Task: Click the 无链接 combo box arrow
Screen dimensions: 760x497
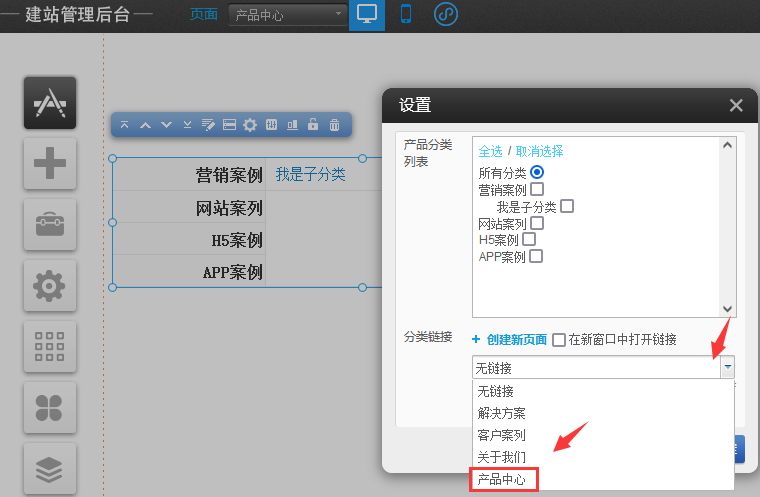Action: pos(727,367)
